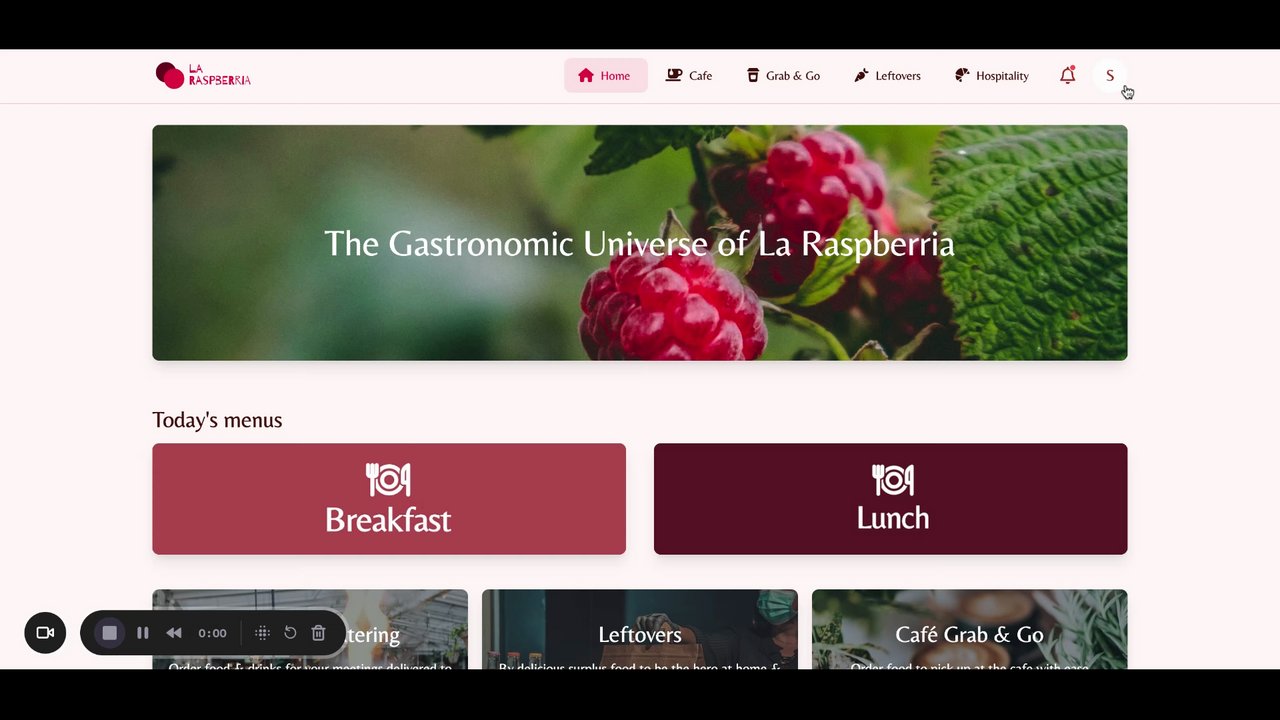Click the La Raspberria logo
This screenshot has width=1280, height=720.
[x=203, y=75]
